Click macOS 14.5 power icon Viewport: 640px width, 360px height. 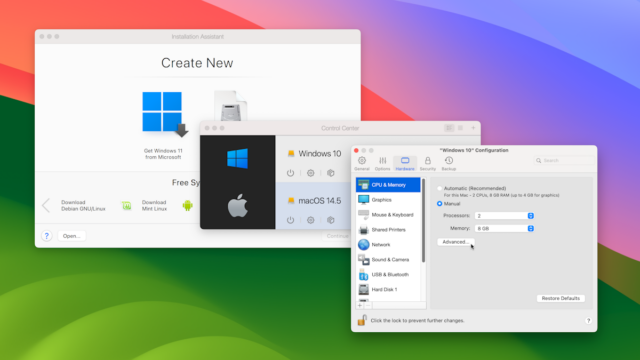(290, 220)
